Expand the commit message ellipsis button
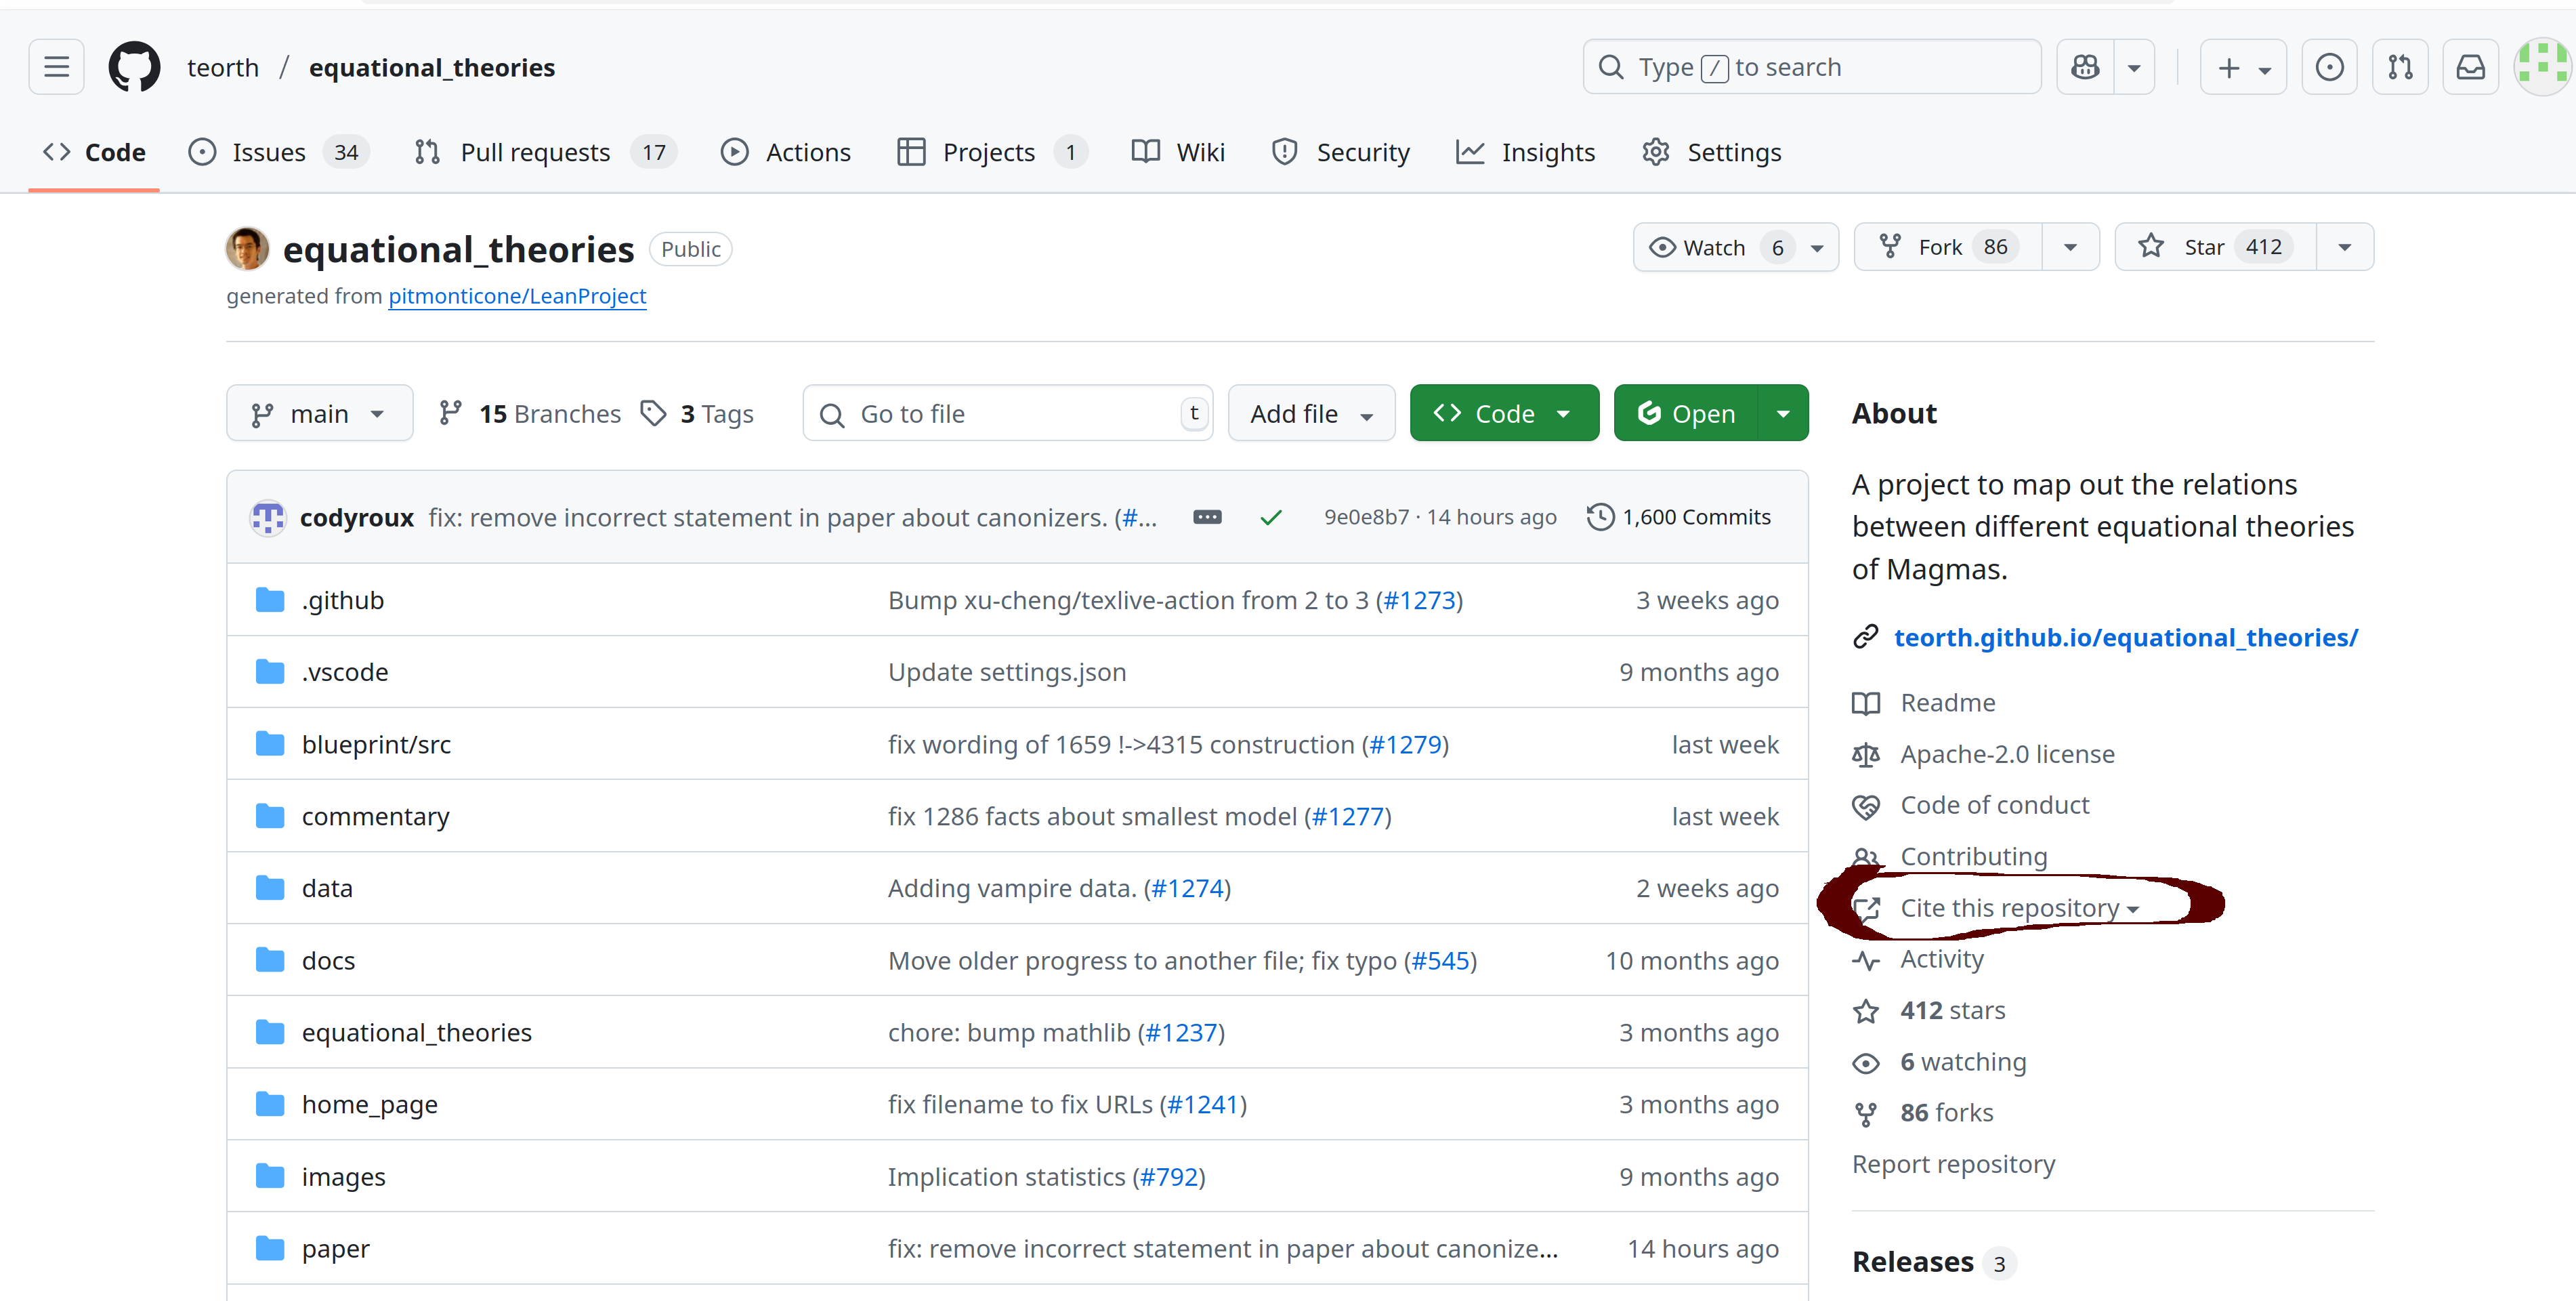The height and width of the screenshot is (1301, 2576). tap(1207, 517)
